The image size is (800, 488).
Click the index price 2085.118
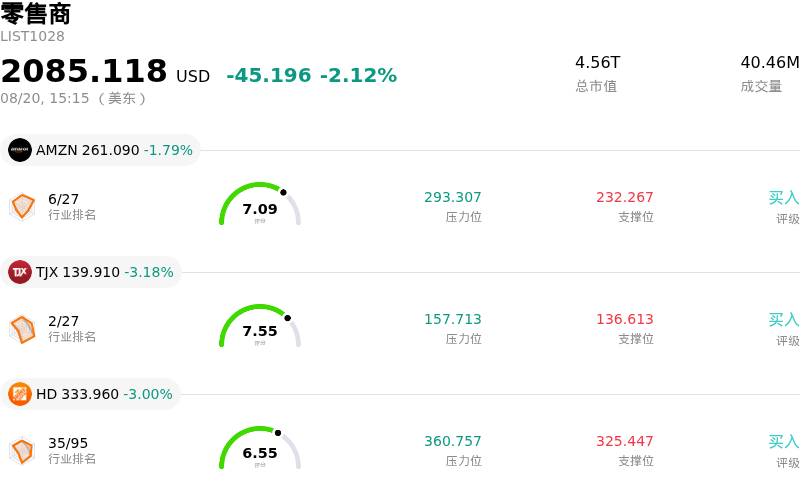pos(84,70)
